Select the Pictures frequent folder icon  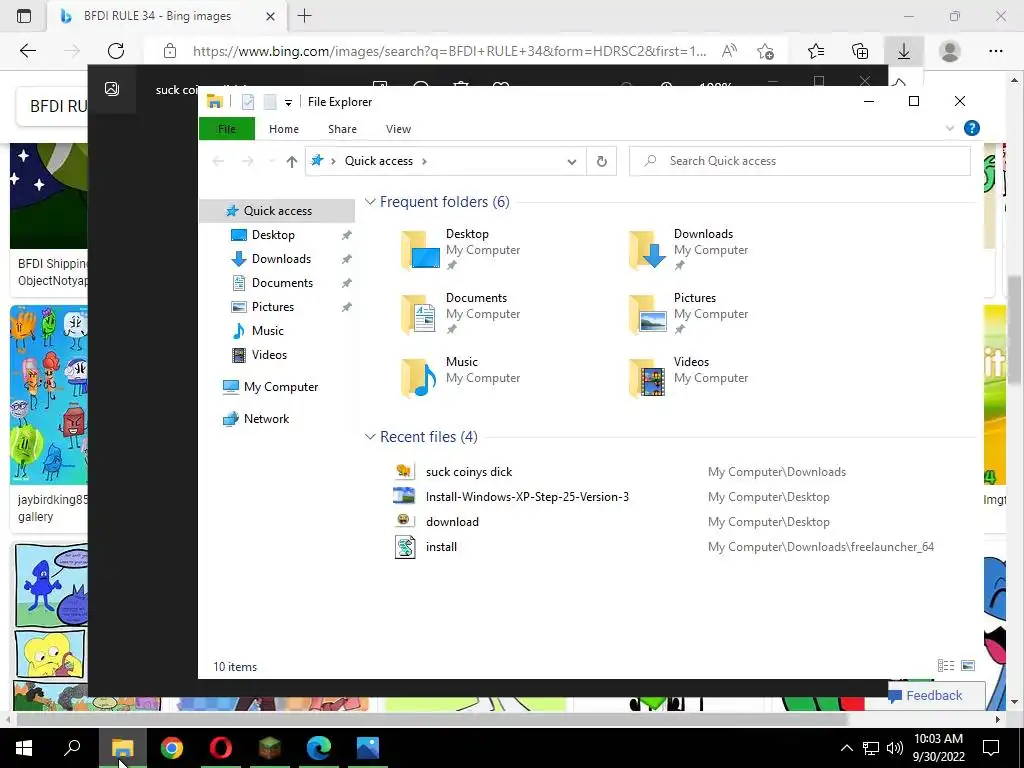[x=648, y=314]
